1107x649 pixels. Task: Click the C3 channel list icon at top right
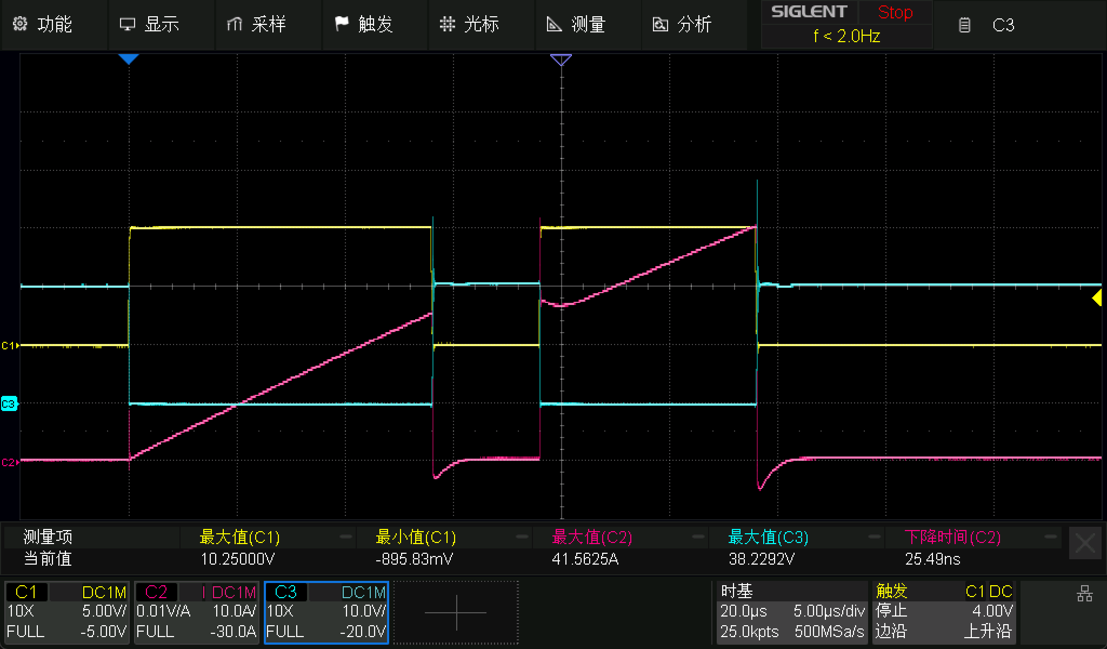click(964, 25)
